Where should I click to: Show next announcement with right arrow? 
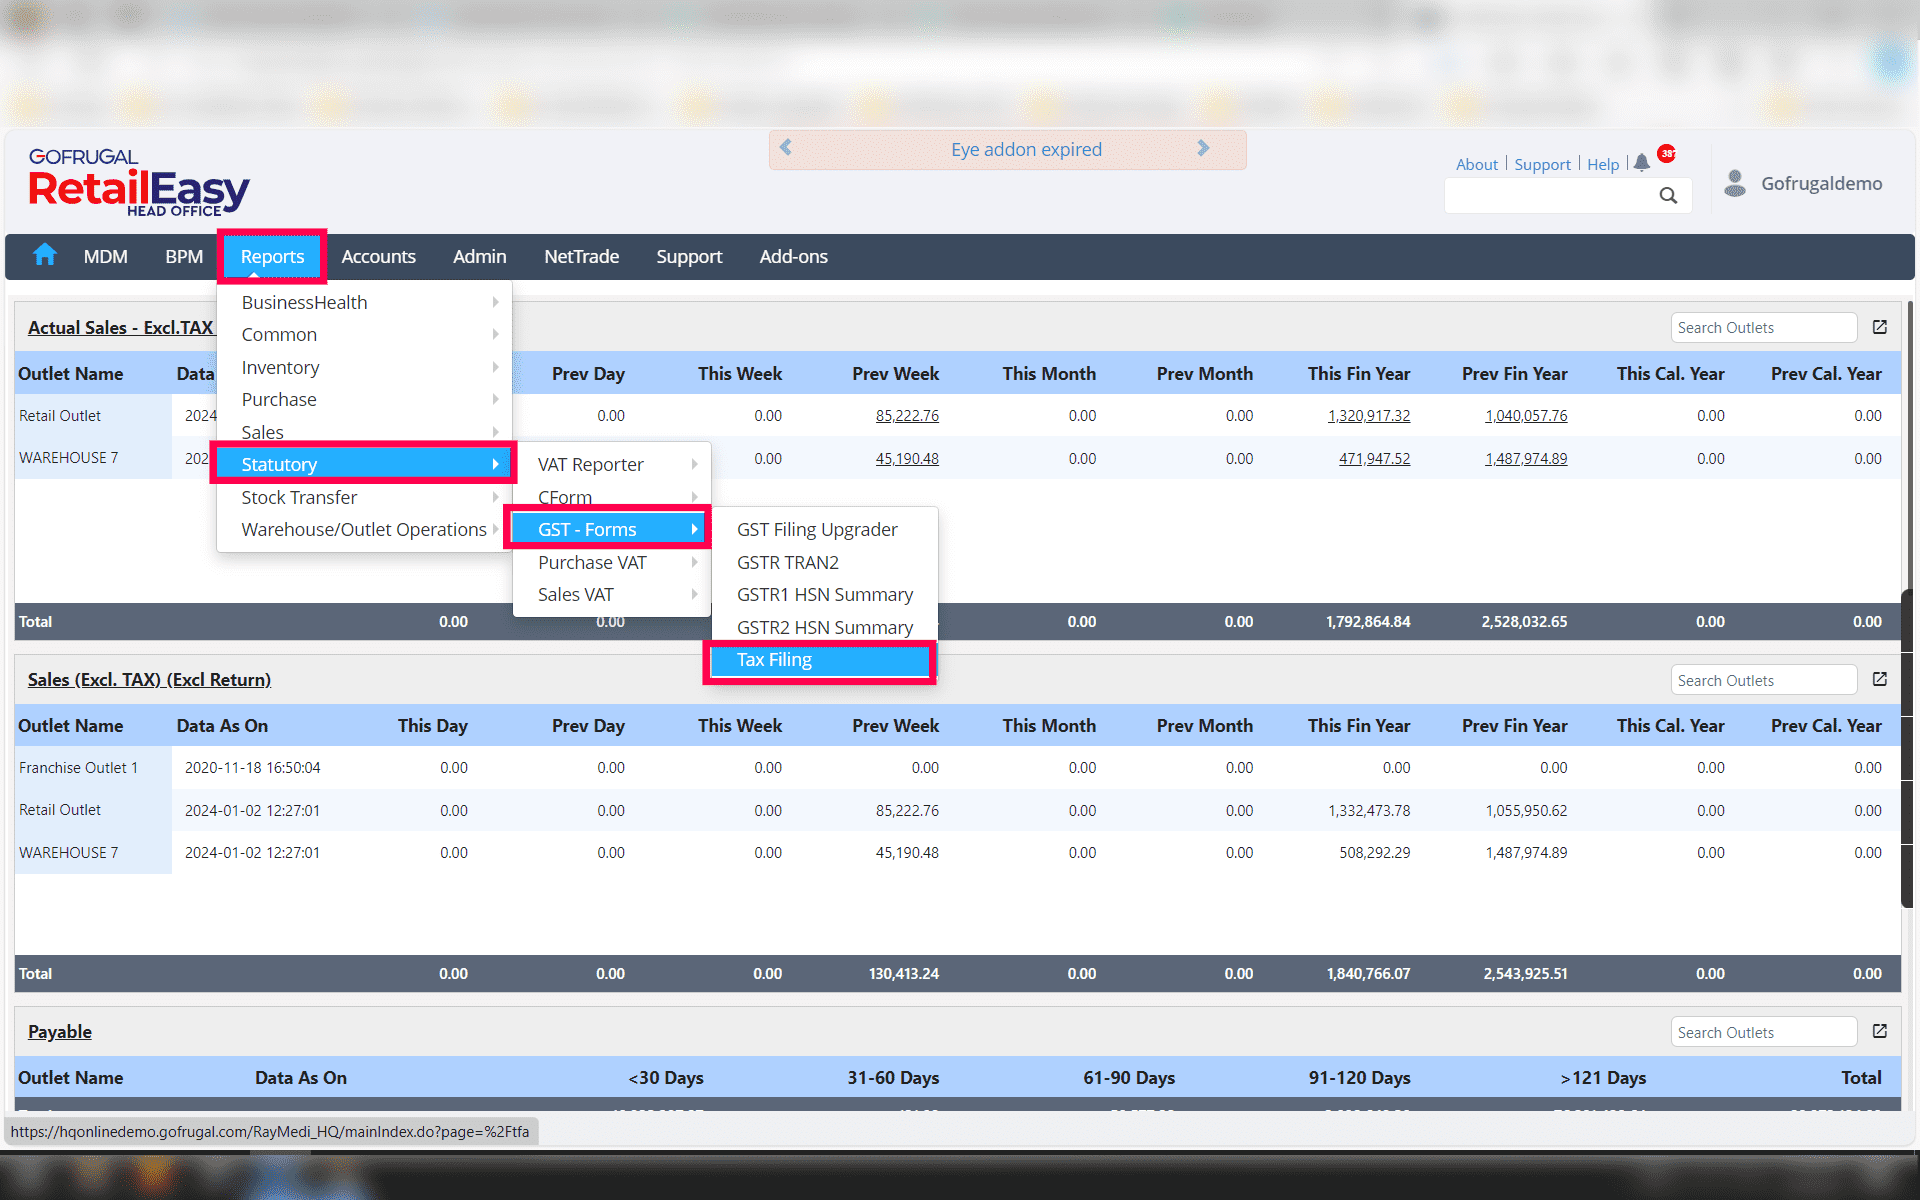[1203, 148]
